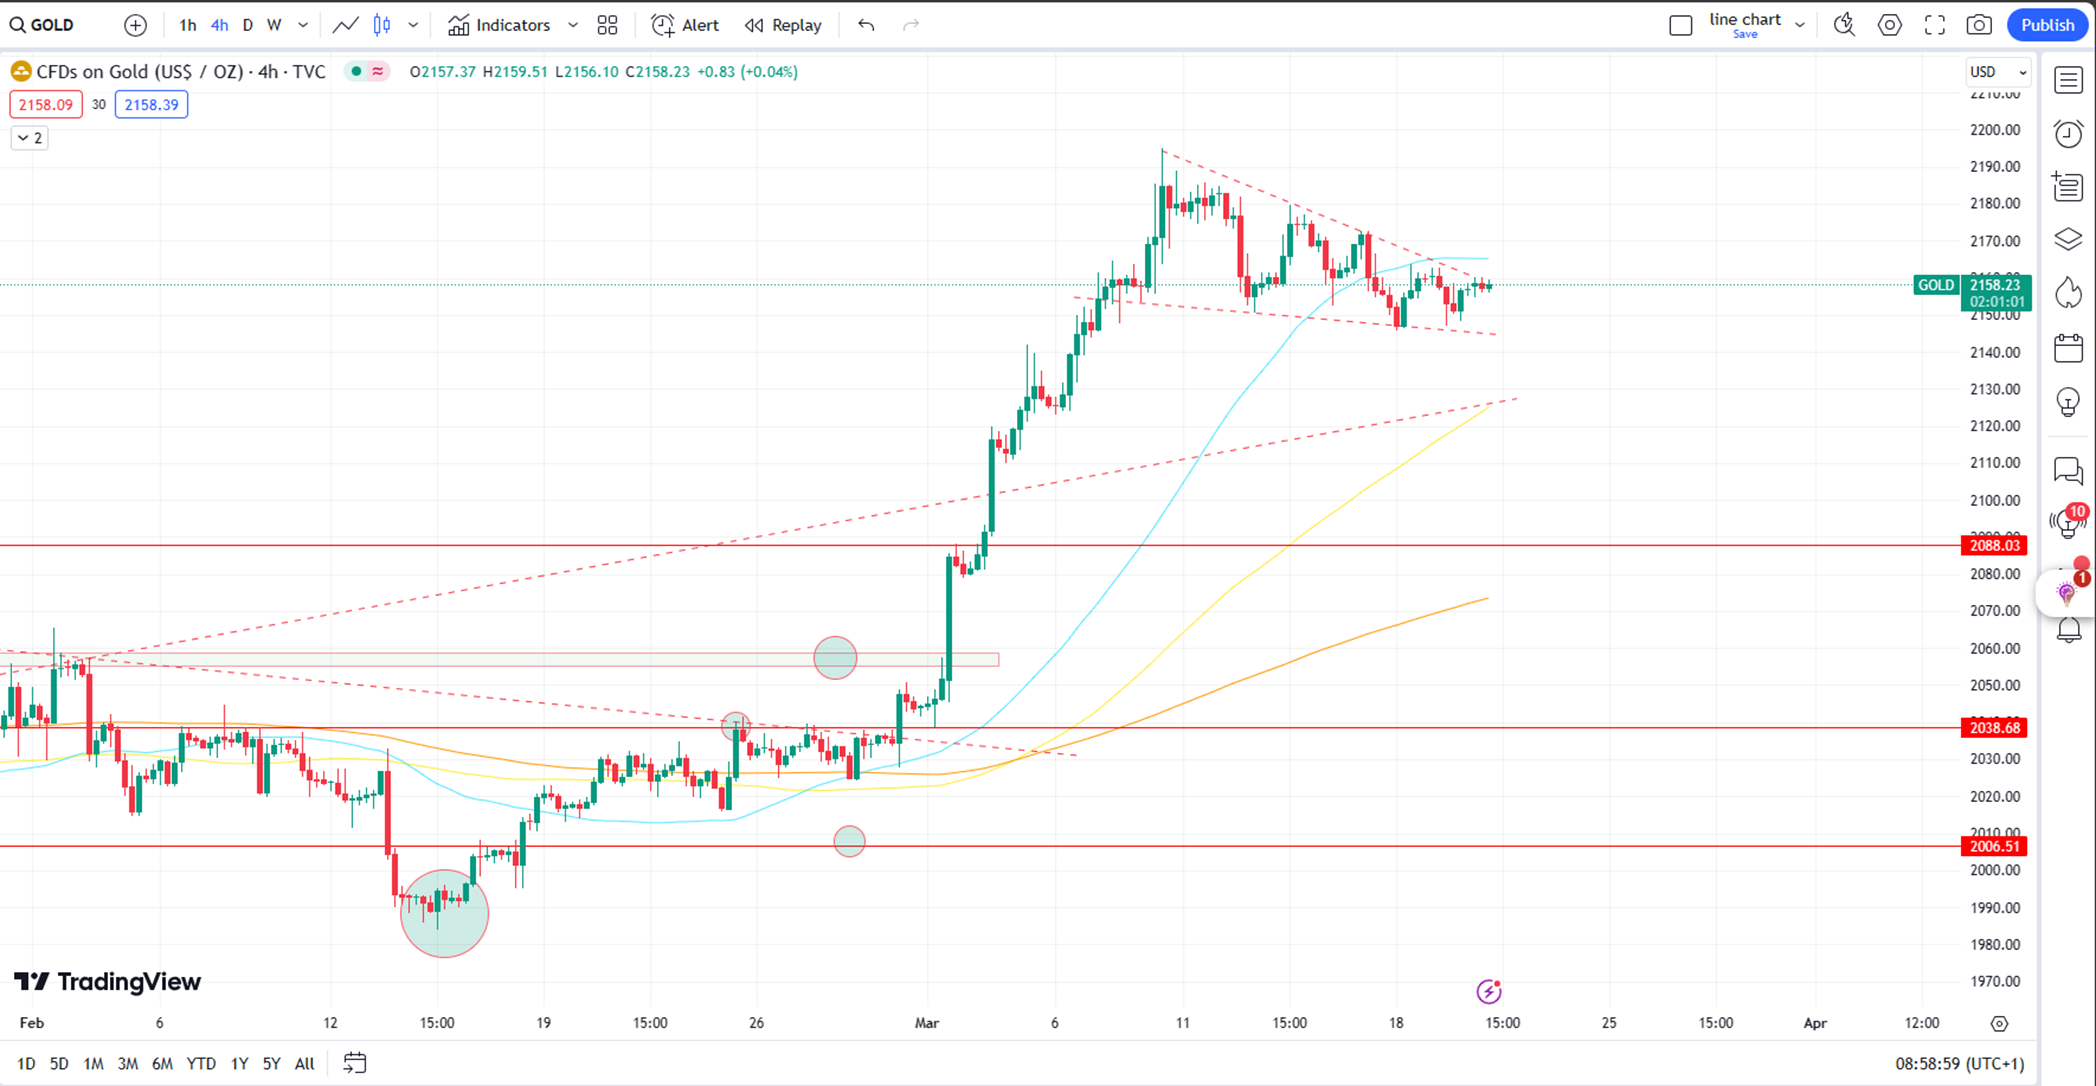Publish the chart idea
This screenshot has height=1086, width=2096.
coord(2047,25)
